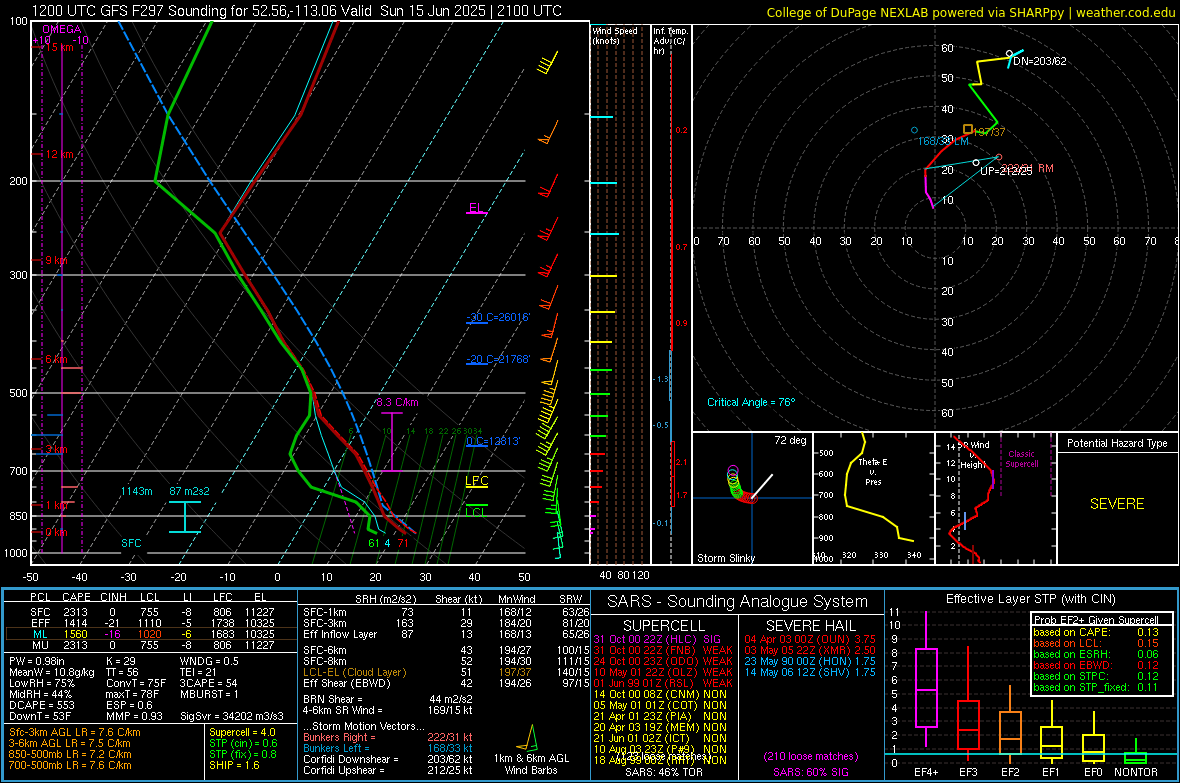Image resolution: width=1180 pixels, height=783 pixels.
Task: Select the highlighted ML parcel row
Action: pyautogui.click(x=151, y=634)
